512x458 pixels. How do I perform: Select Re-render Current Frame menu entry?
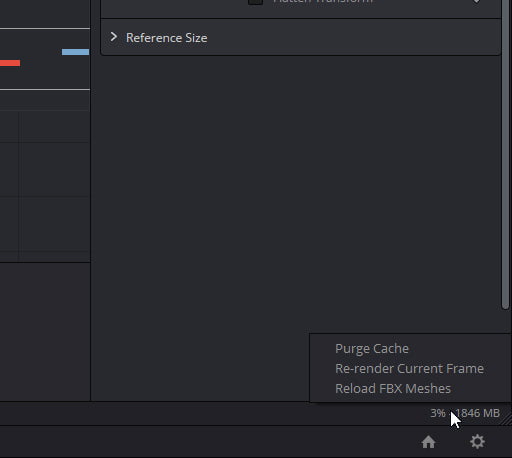click(409, 369)
